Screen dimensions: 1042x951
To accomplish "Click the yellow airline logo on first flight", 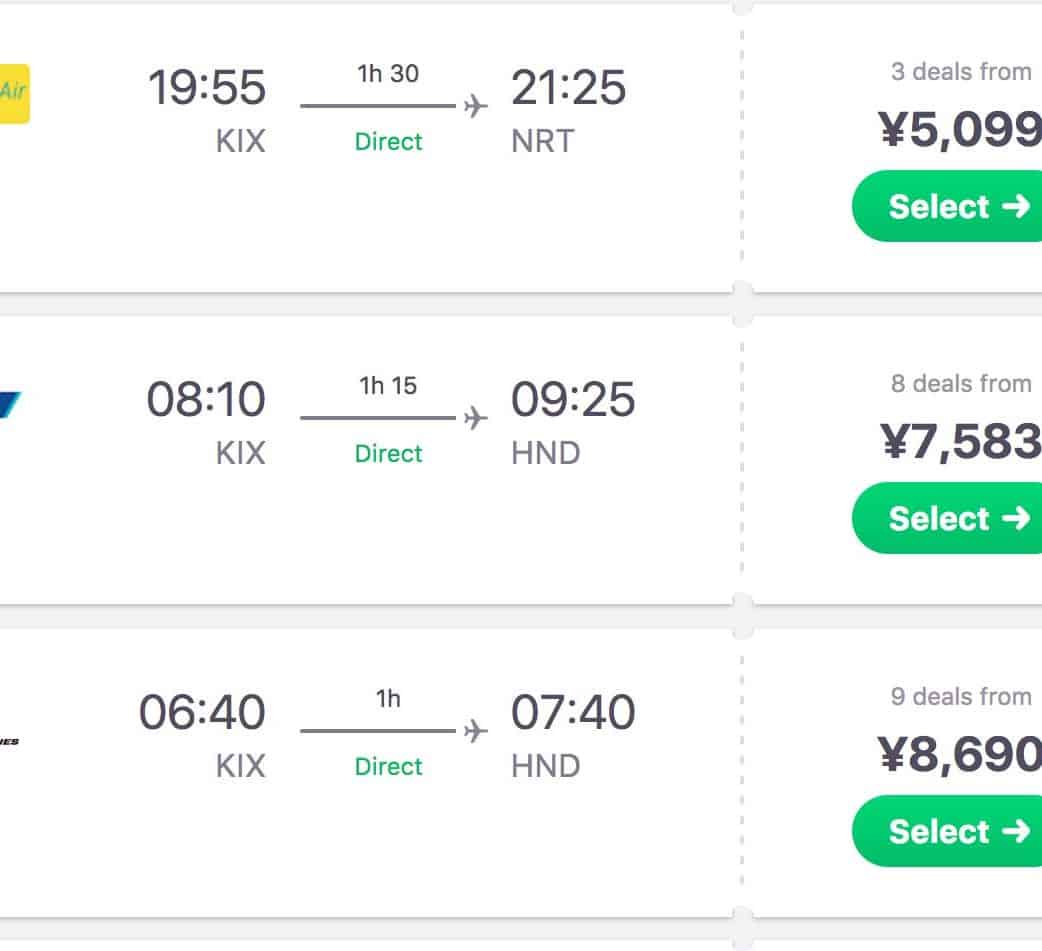I will click(14, 94).
